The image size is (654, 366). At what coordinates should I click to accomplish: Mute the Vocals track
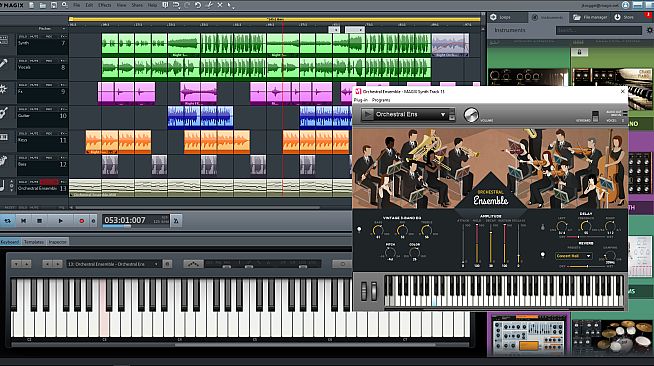[x=34, y=61]
